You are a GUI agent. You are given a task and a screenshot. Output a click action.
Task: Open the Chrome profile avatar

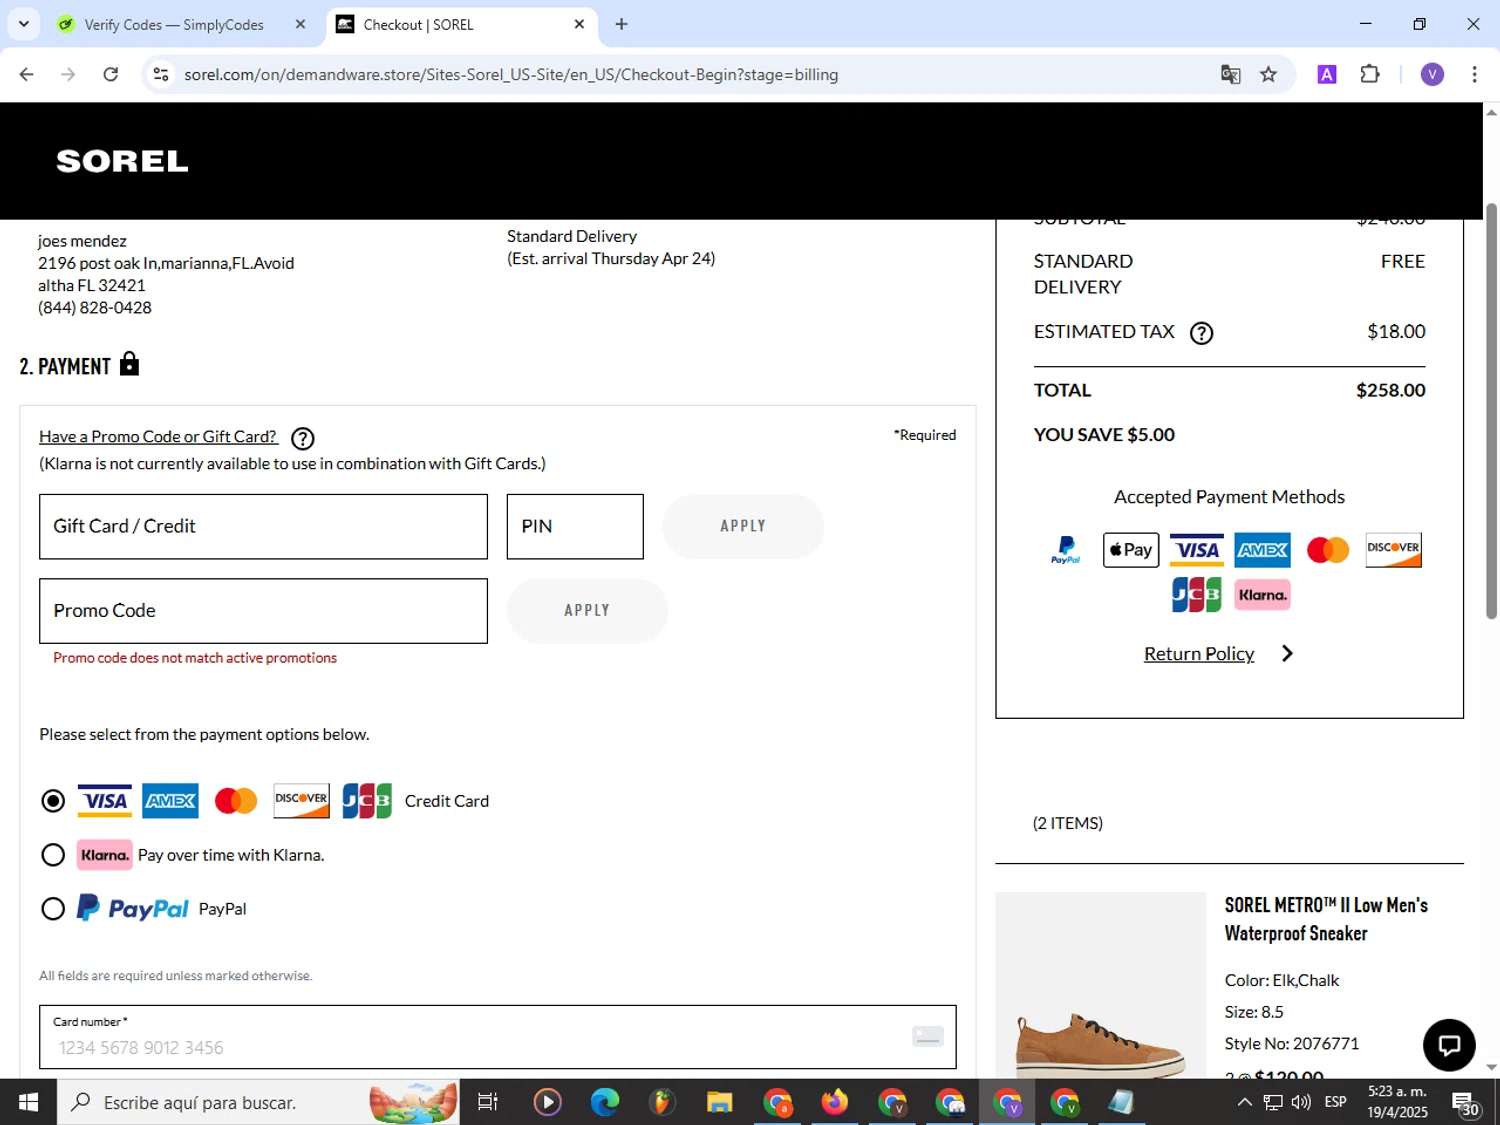[x=1432, y=74]
